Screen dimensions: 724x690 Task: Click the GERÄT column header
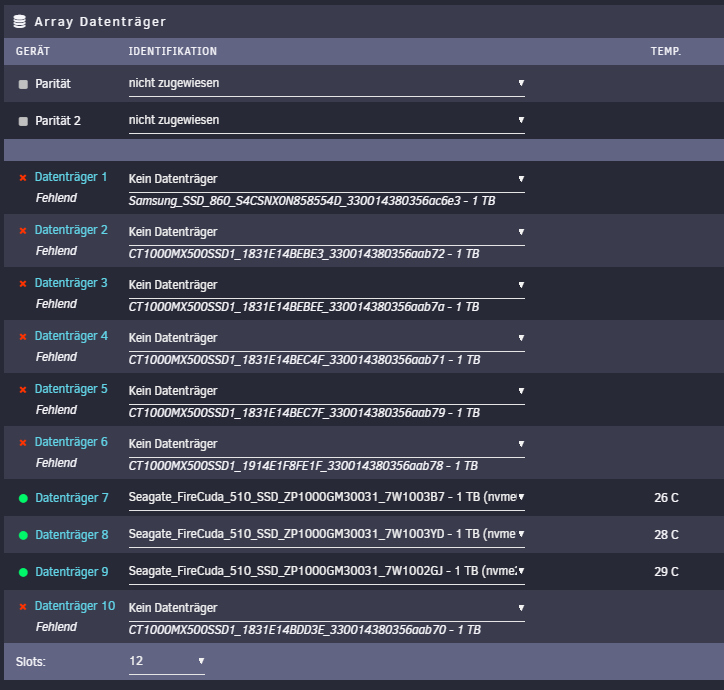pos(33,51)
